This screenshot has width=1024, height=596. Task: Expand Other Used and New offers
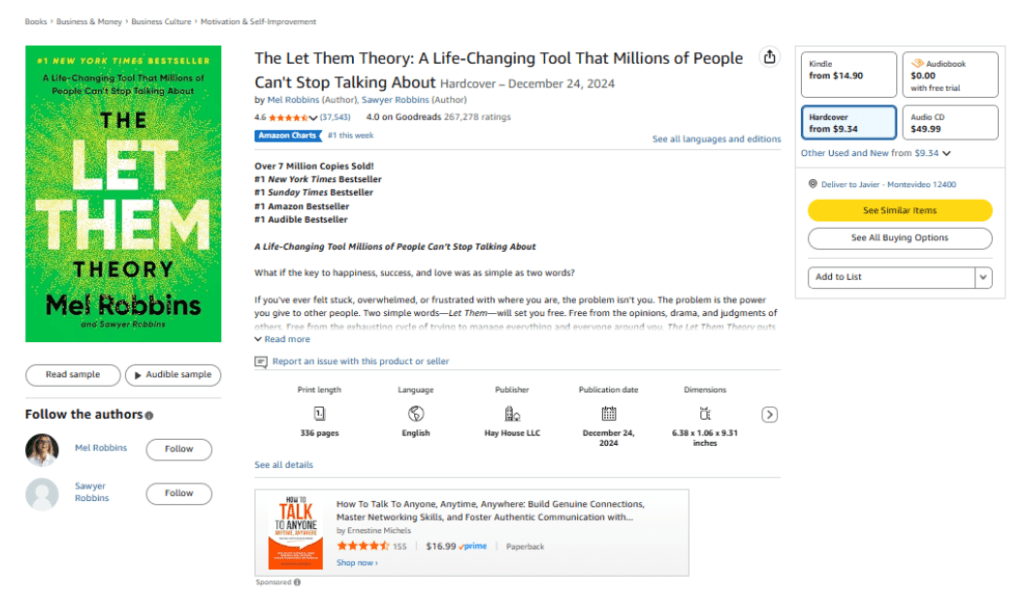(875, 153)
